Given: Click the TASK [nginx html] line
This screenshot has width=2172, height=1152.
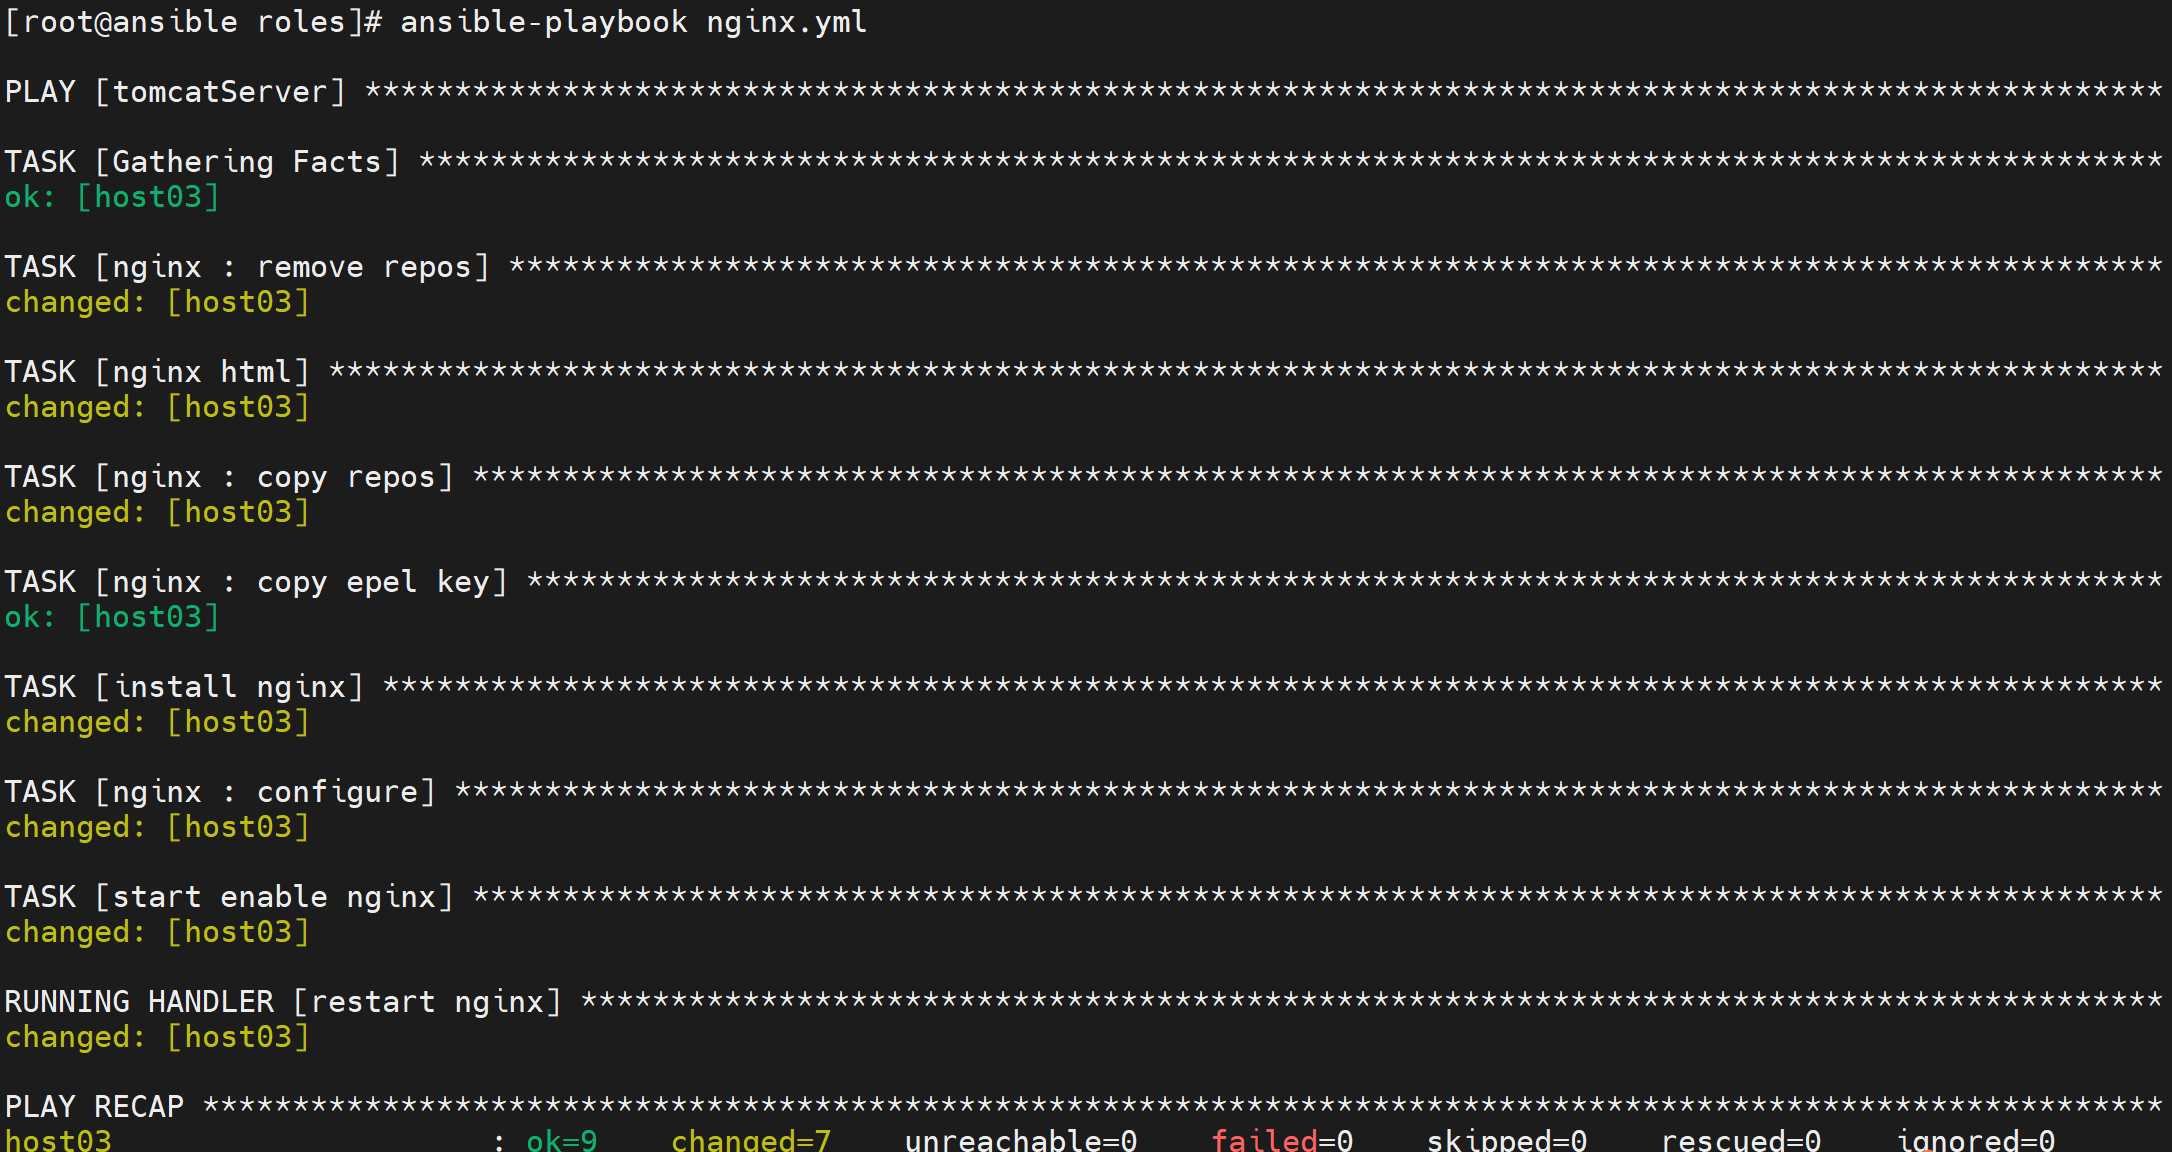Looking at the screenshot, I should (x=157, y=372).
